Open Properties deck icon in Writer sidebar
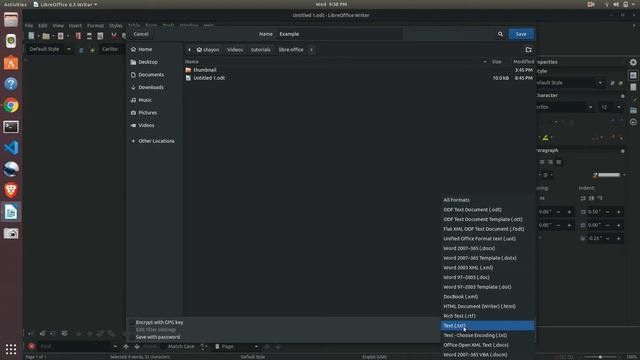This screenshot has width=640, height=360. (x=633, y=76)
